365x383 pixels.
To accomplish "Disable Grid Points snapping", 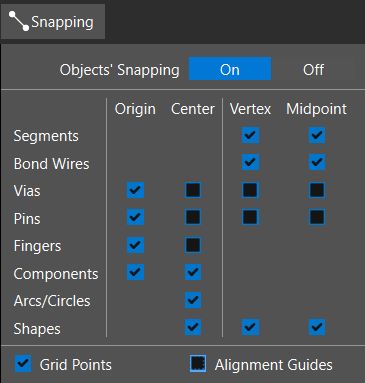I will [23, 364].
